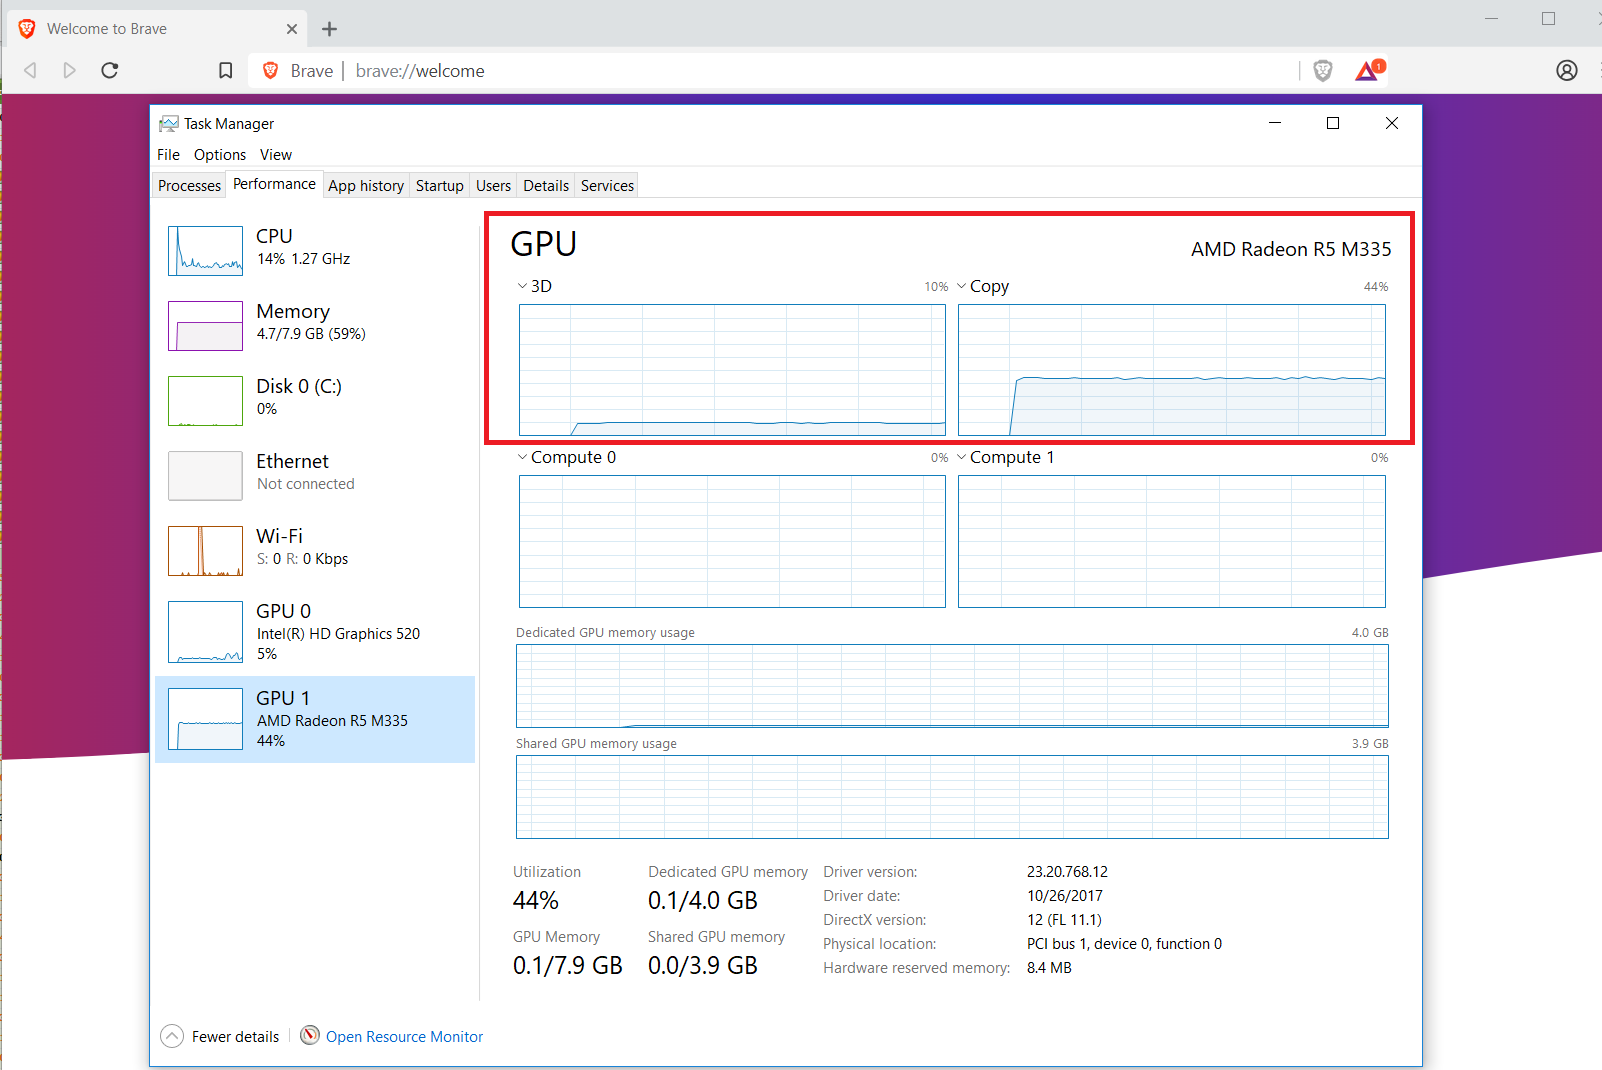Click the Compute 0 usage graph
Viewport: 1602px width, 1070px height.
point(732,541)
